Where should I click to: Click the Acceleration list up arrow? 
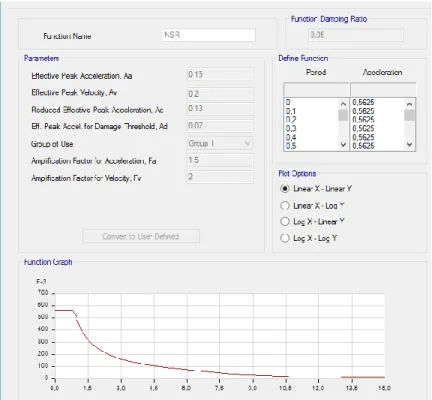point(410,104)
